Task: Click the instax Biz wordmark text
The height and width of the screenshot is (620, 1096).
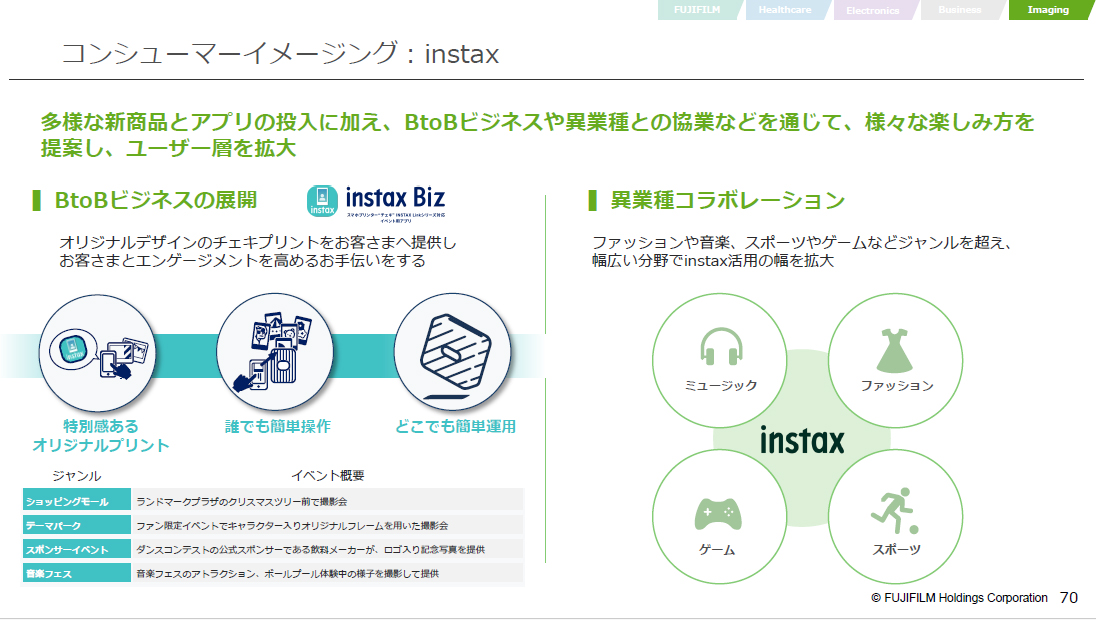Action: pyautogui.click(x=395, y=198)
